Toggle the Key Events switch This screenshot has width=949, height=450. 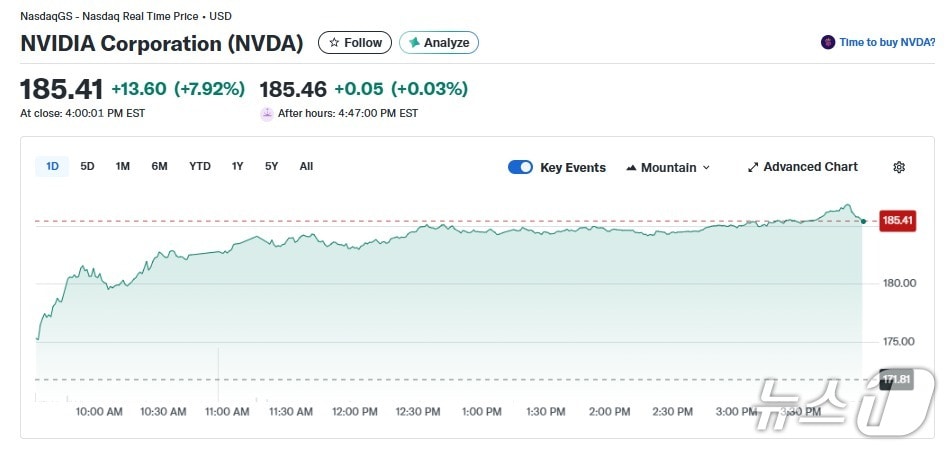tap(520, 167)
